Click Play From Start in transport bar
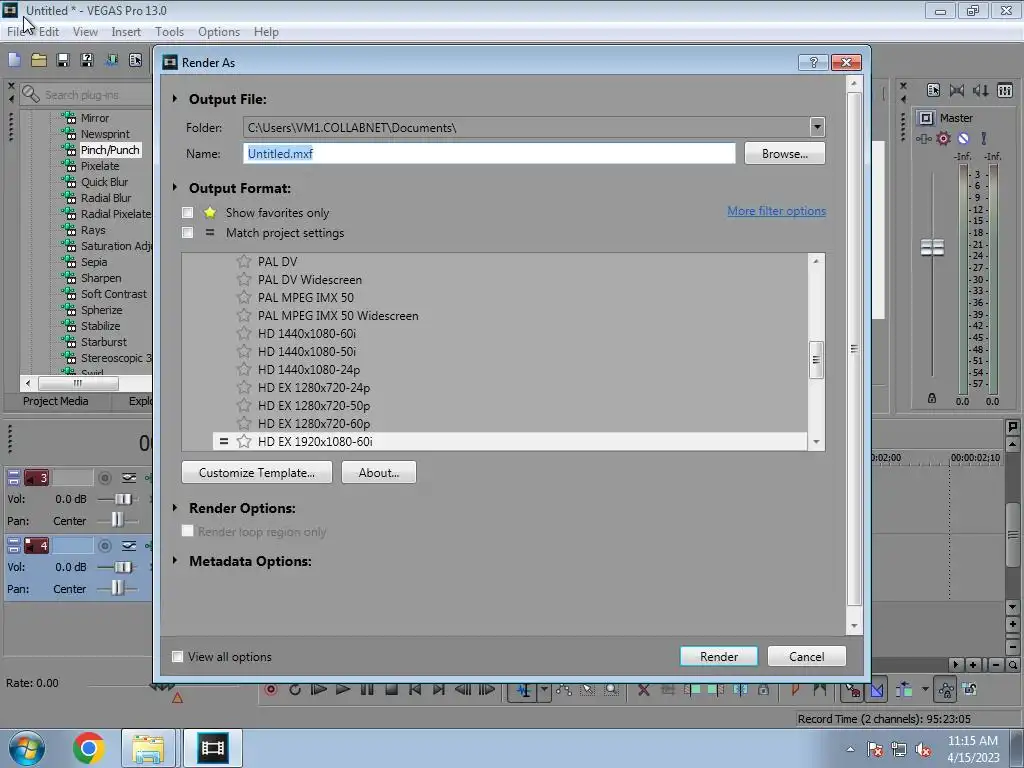The width and height of the screenshot is (1024, 768). pyautogui.click(x=319, y=690)
